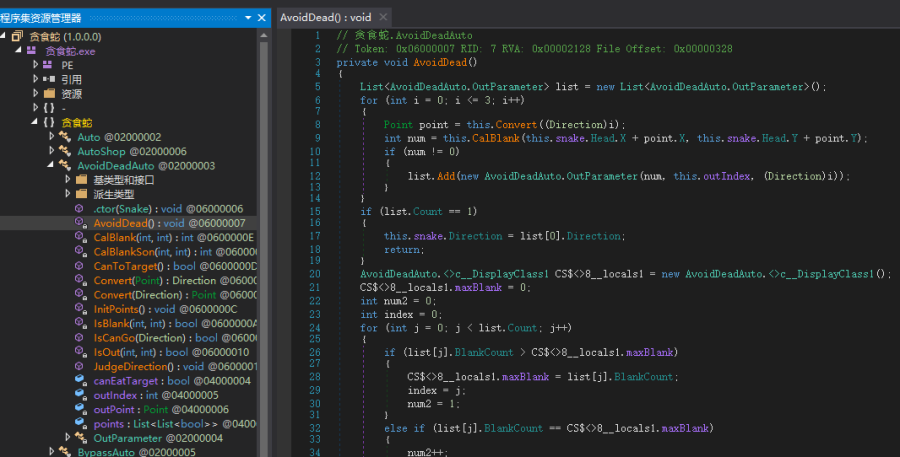The image size is (900, 457).
Task: Click the 资源 folder icon
Action: [49, 94]
